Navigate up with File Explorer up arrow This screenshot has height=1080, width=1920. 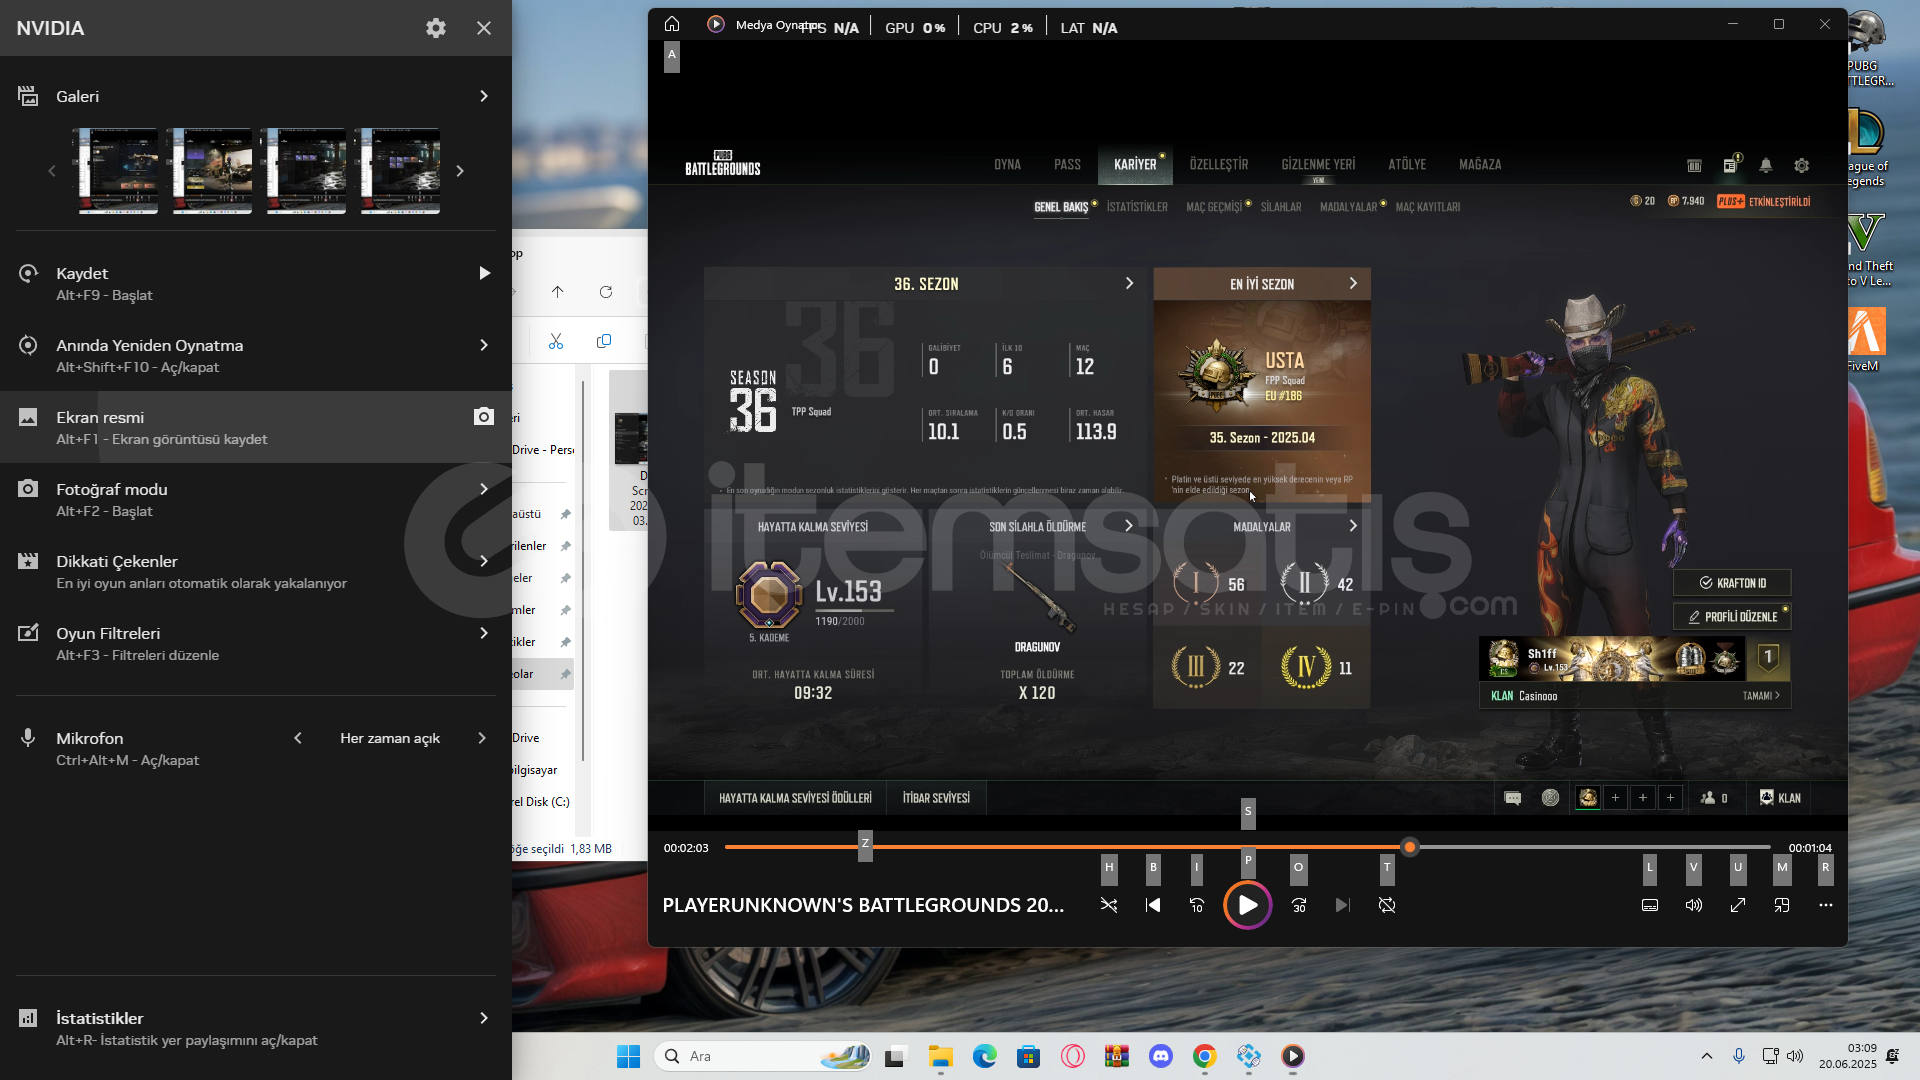point(558,292)
